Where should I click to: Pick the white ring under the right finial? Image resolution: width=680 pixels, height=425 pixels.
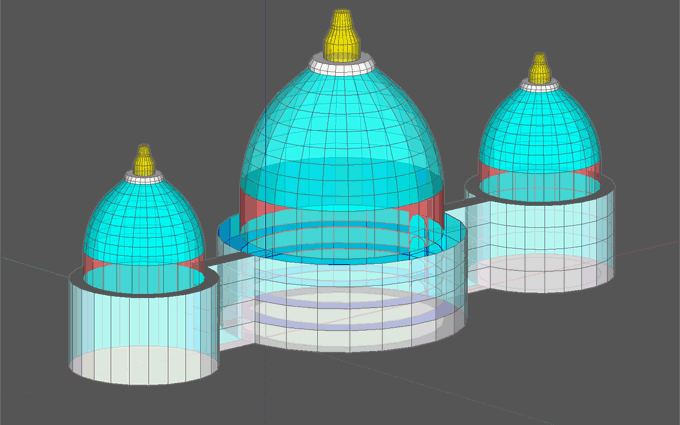[x=540, y=85]
